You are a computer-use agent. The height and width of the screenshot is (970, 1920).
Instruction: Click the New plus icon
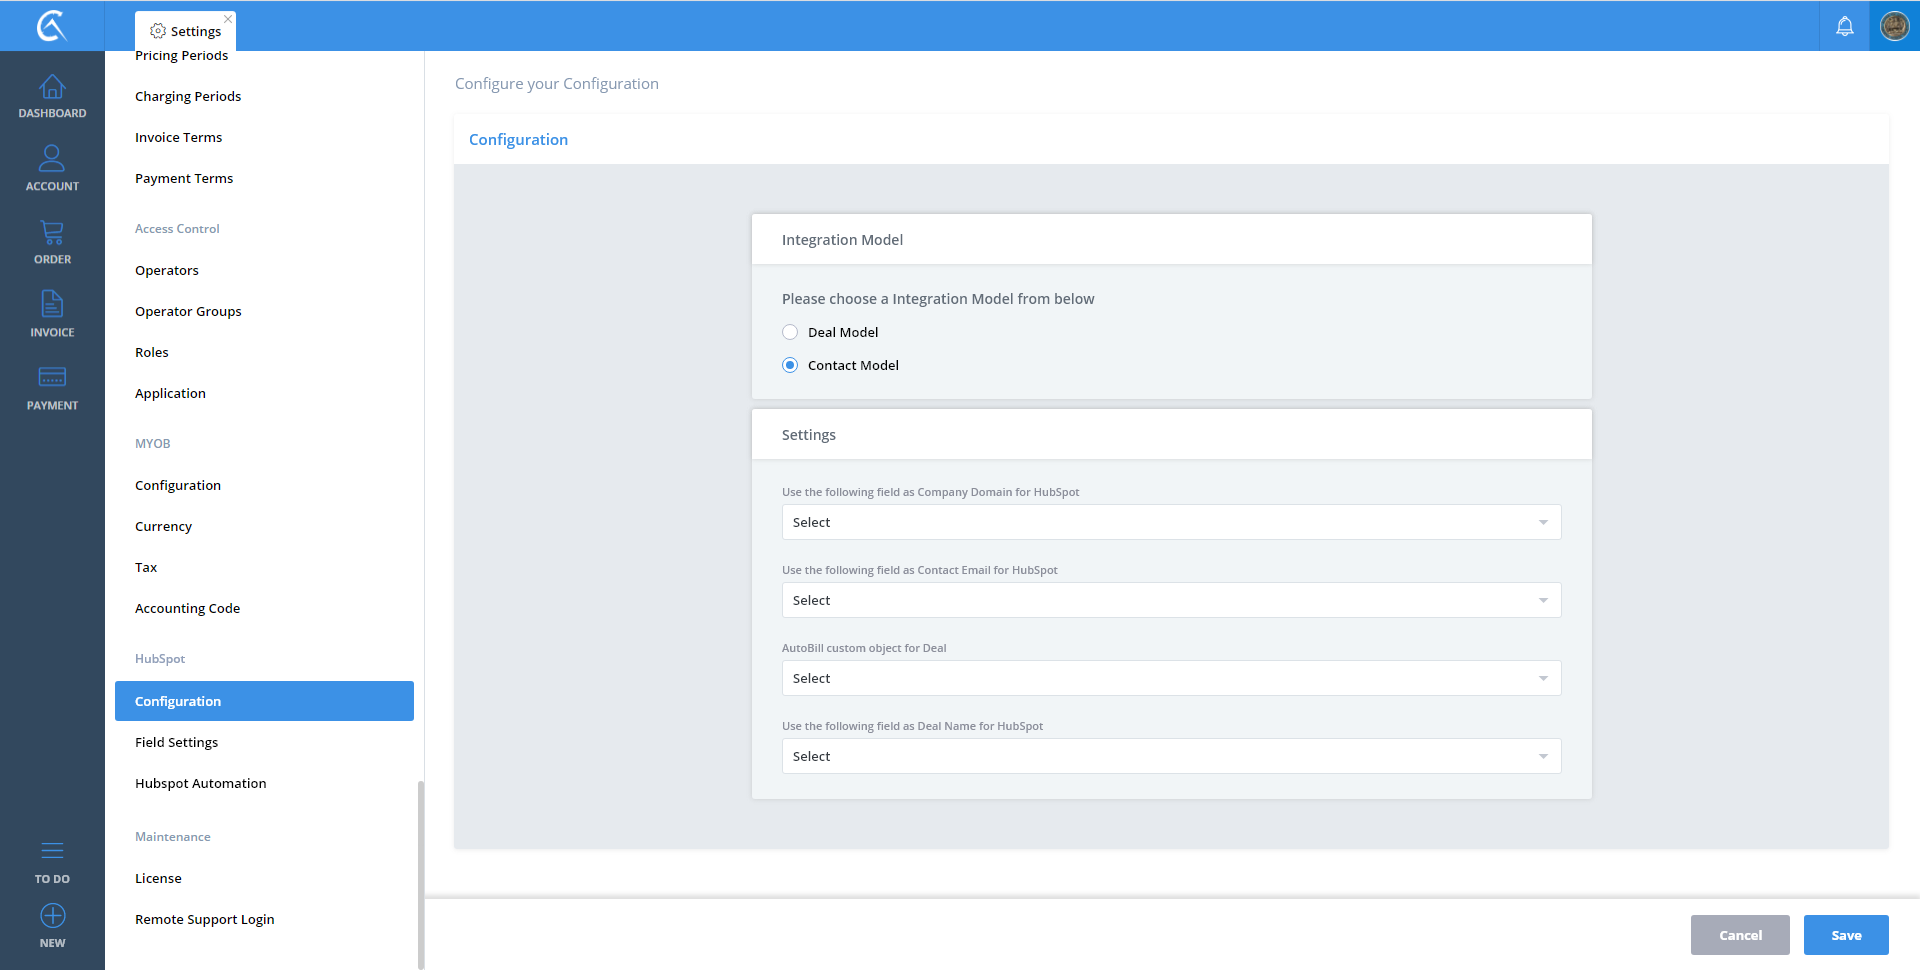tap(52, 916)
